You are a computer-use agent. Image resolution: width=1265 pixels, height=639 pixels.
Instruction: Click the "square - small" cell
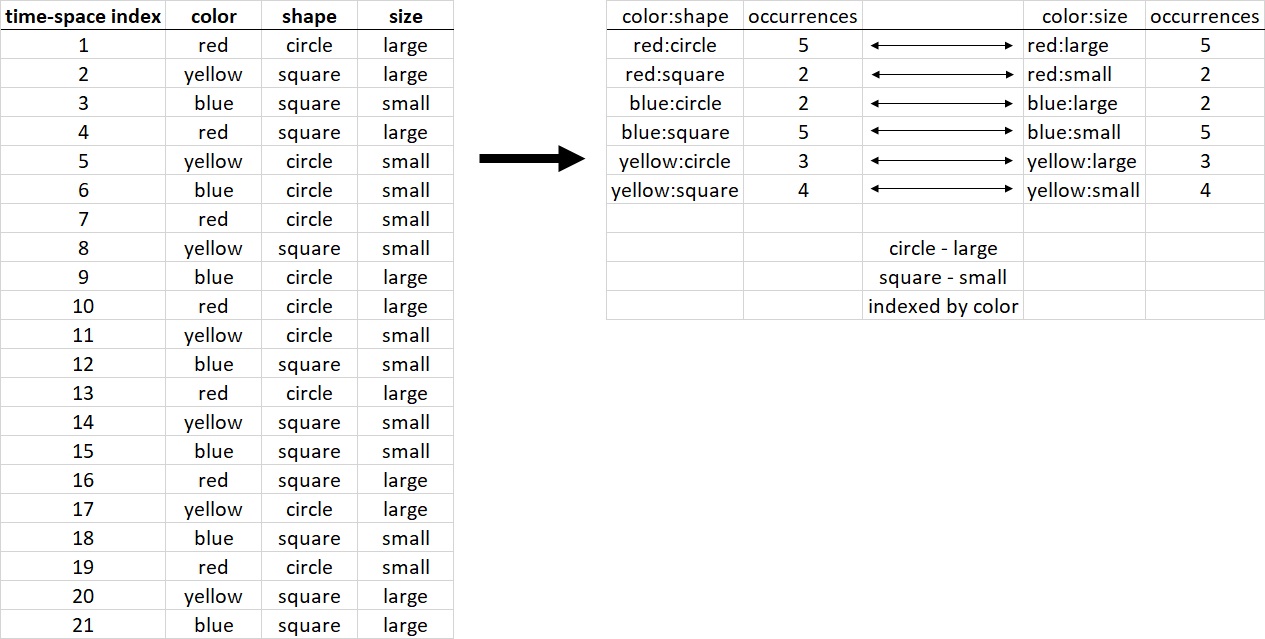(942, 277)
